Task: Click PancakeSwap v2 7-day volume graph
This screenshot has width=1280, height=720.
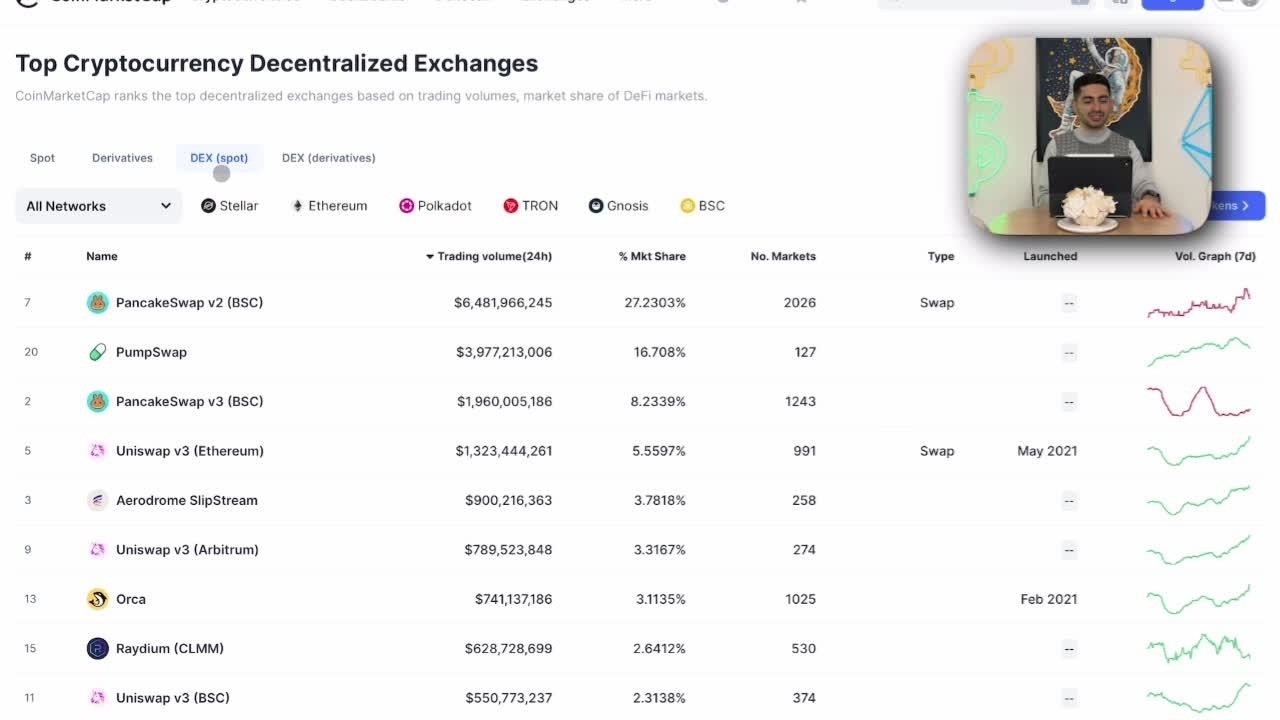Action: [x=1199, y=303]
